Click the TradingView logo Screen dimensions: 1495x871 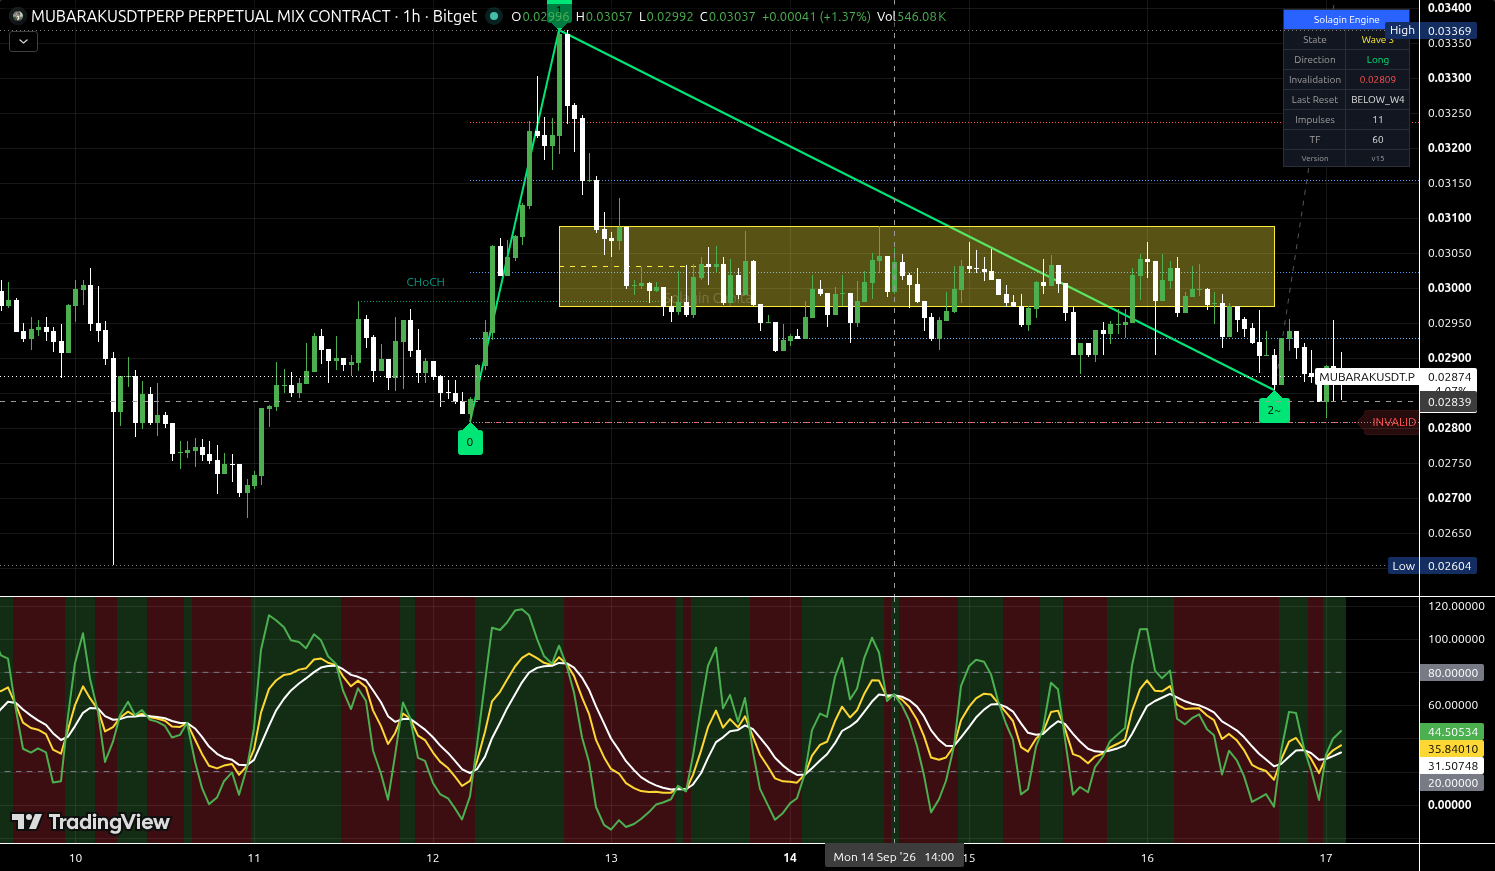click(x=91, y=822)
